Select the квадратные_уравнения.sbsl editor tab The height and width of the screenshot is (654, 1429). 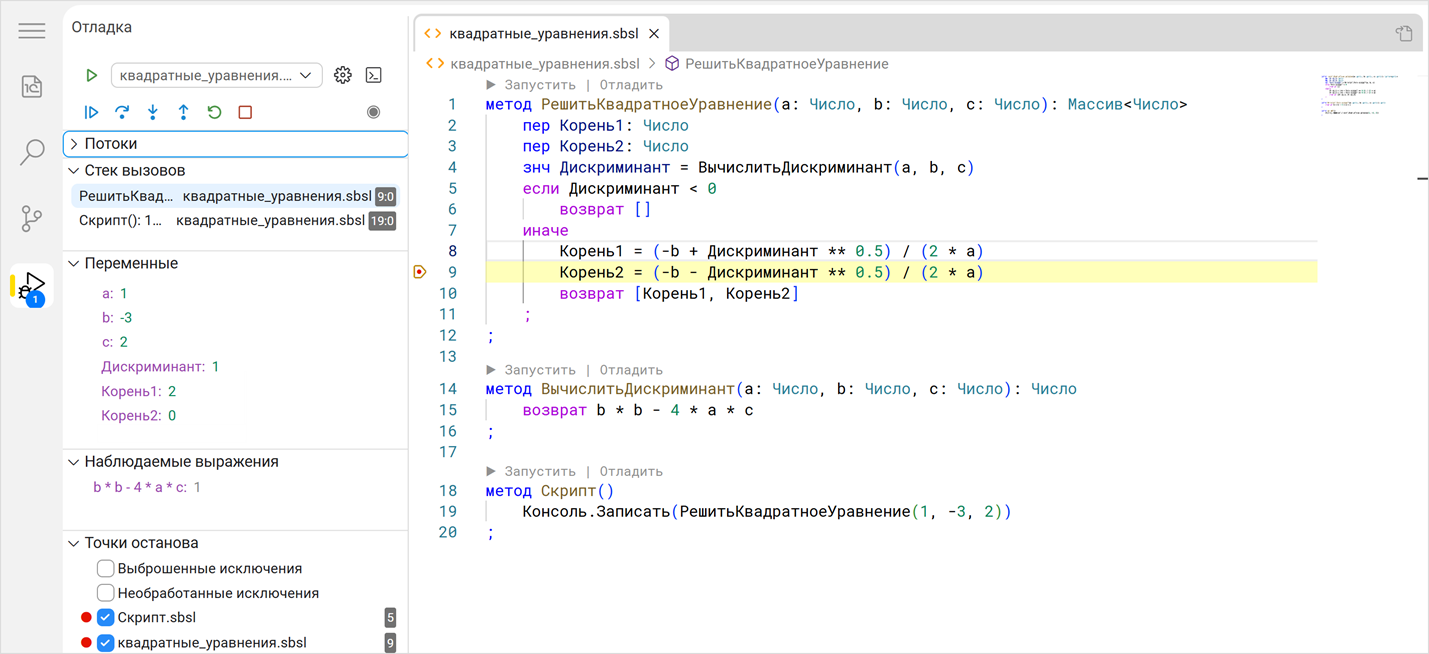click(543, 33)
